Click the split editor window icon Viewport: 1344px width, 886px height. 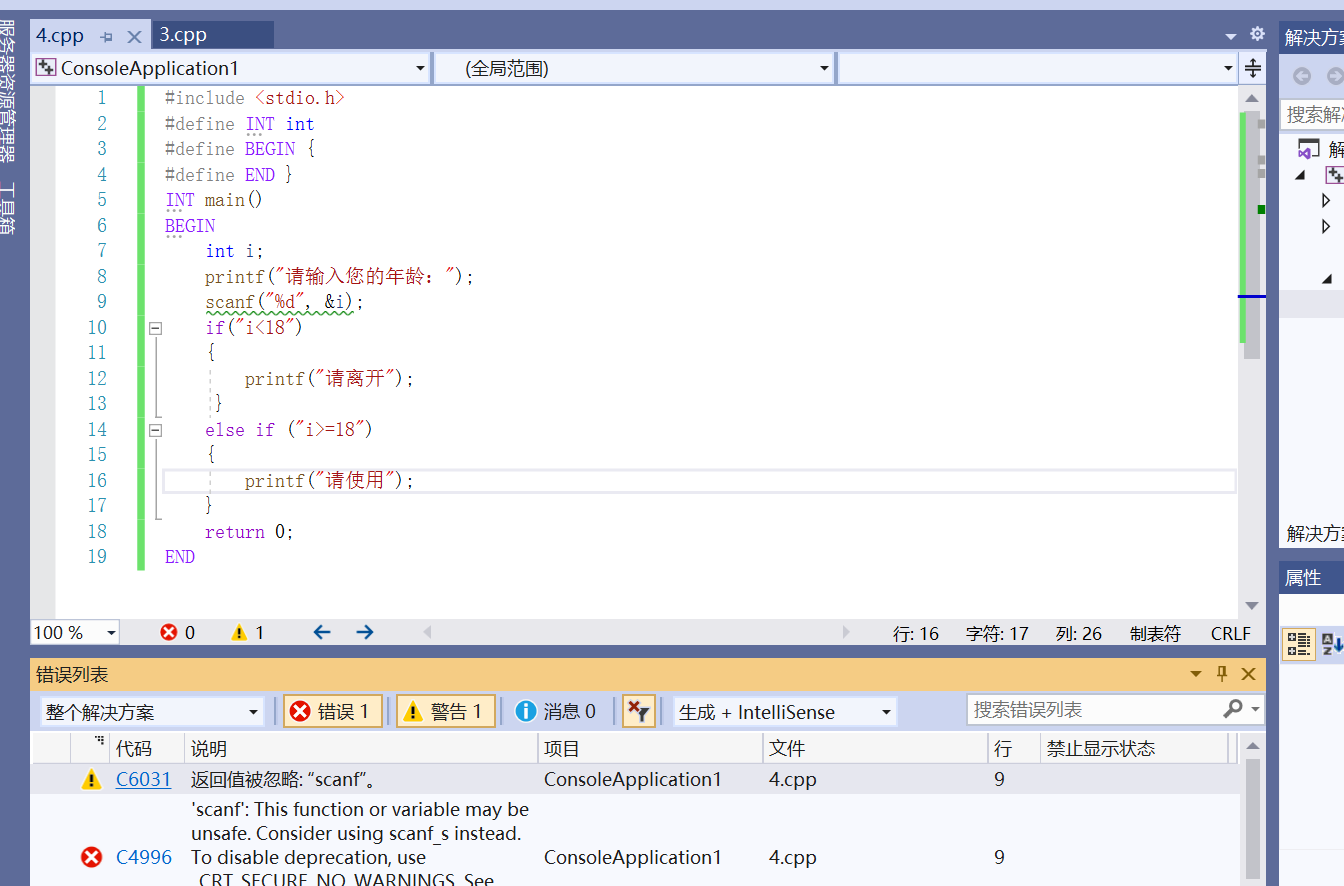[x=1253, y=68]
